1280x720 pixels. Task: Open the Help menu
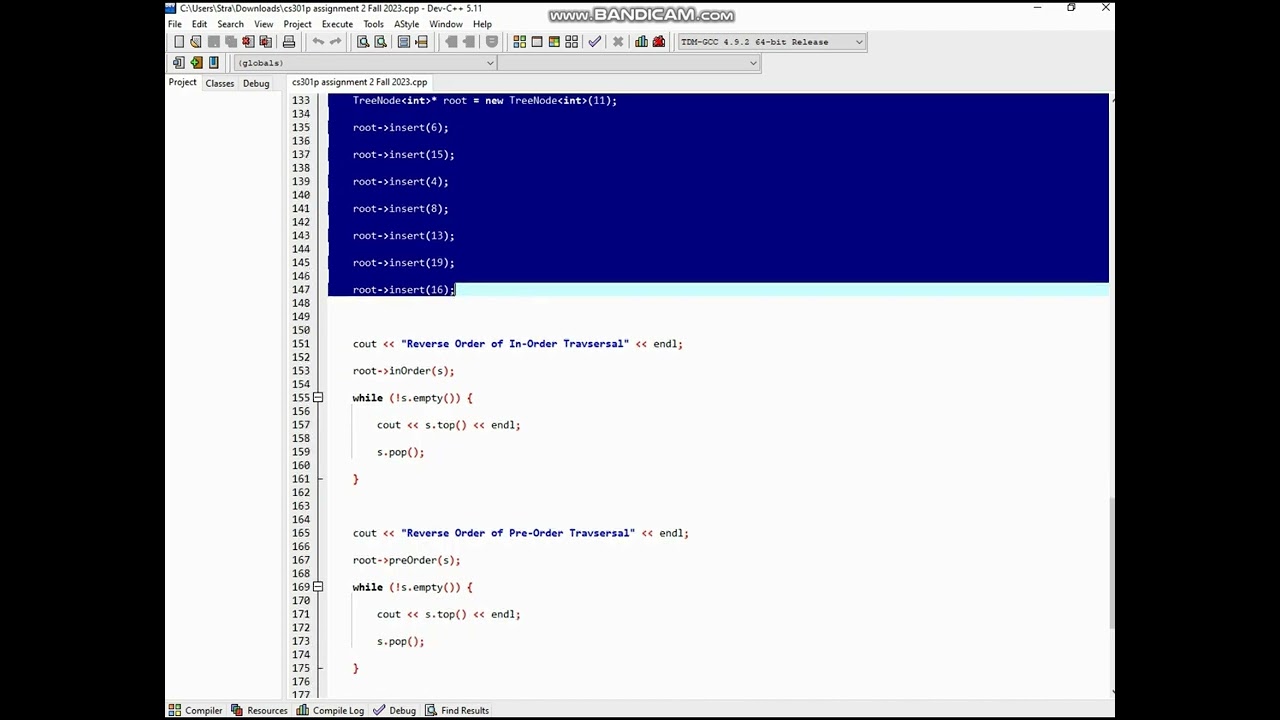click(482, 24)
